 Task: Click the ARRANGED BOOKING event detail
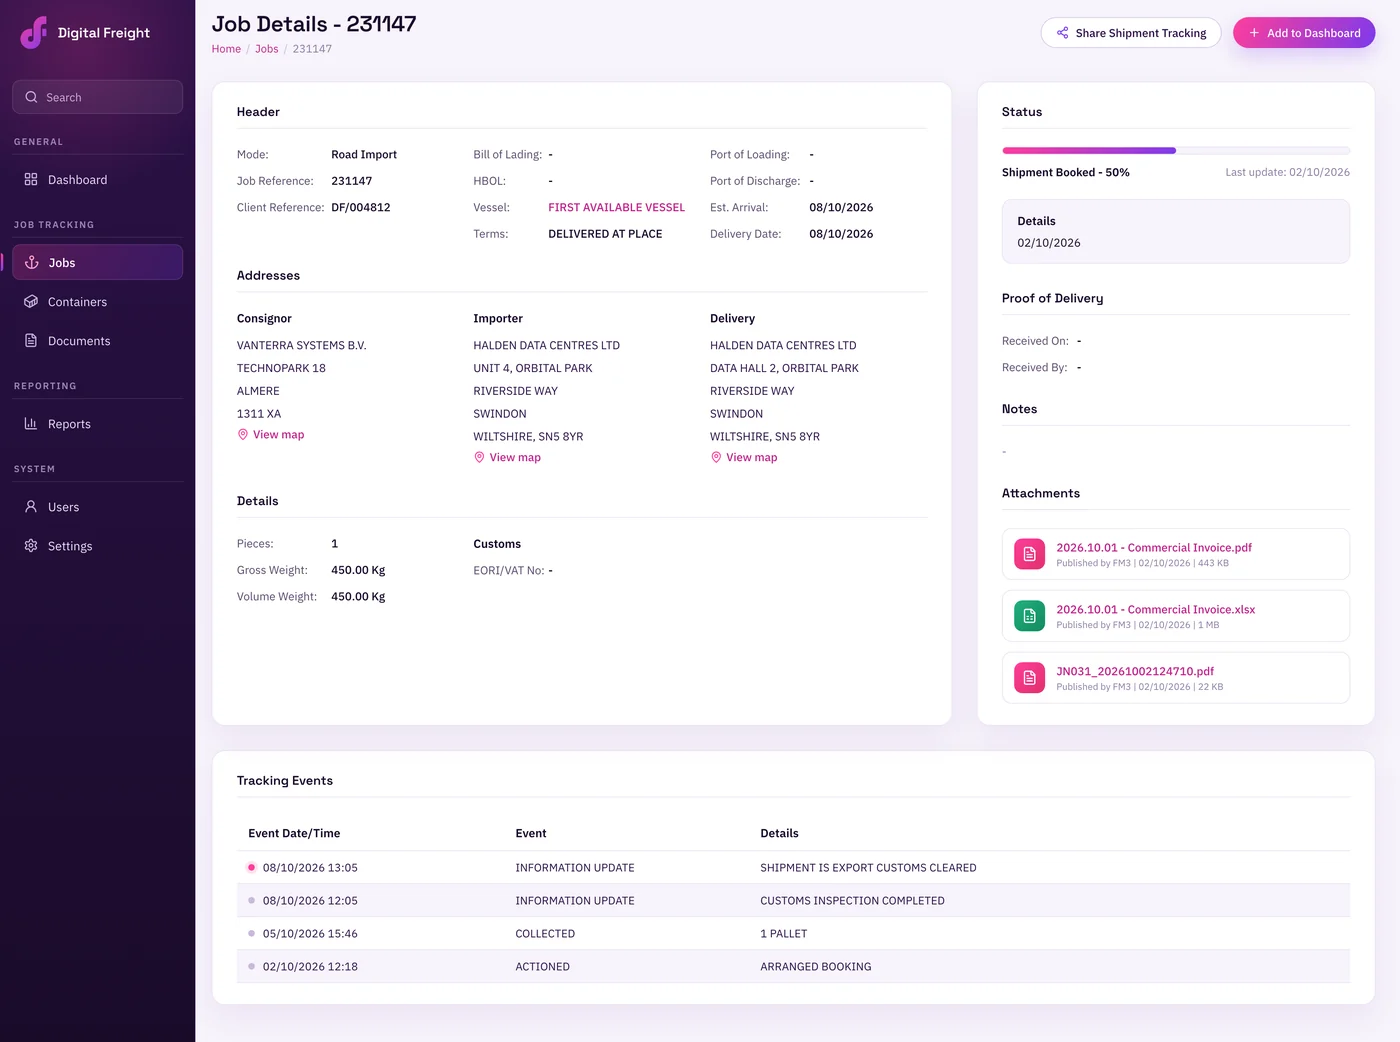[816, 967]
